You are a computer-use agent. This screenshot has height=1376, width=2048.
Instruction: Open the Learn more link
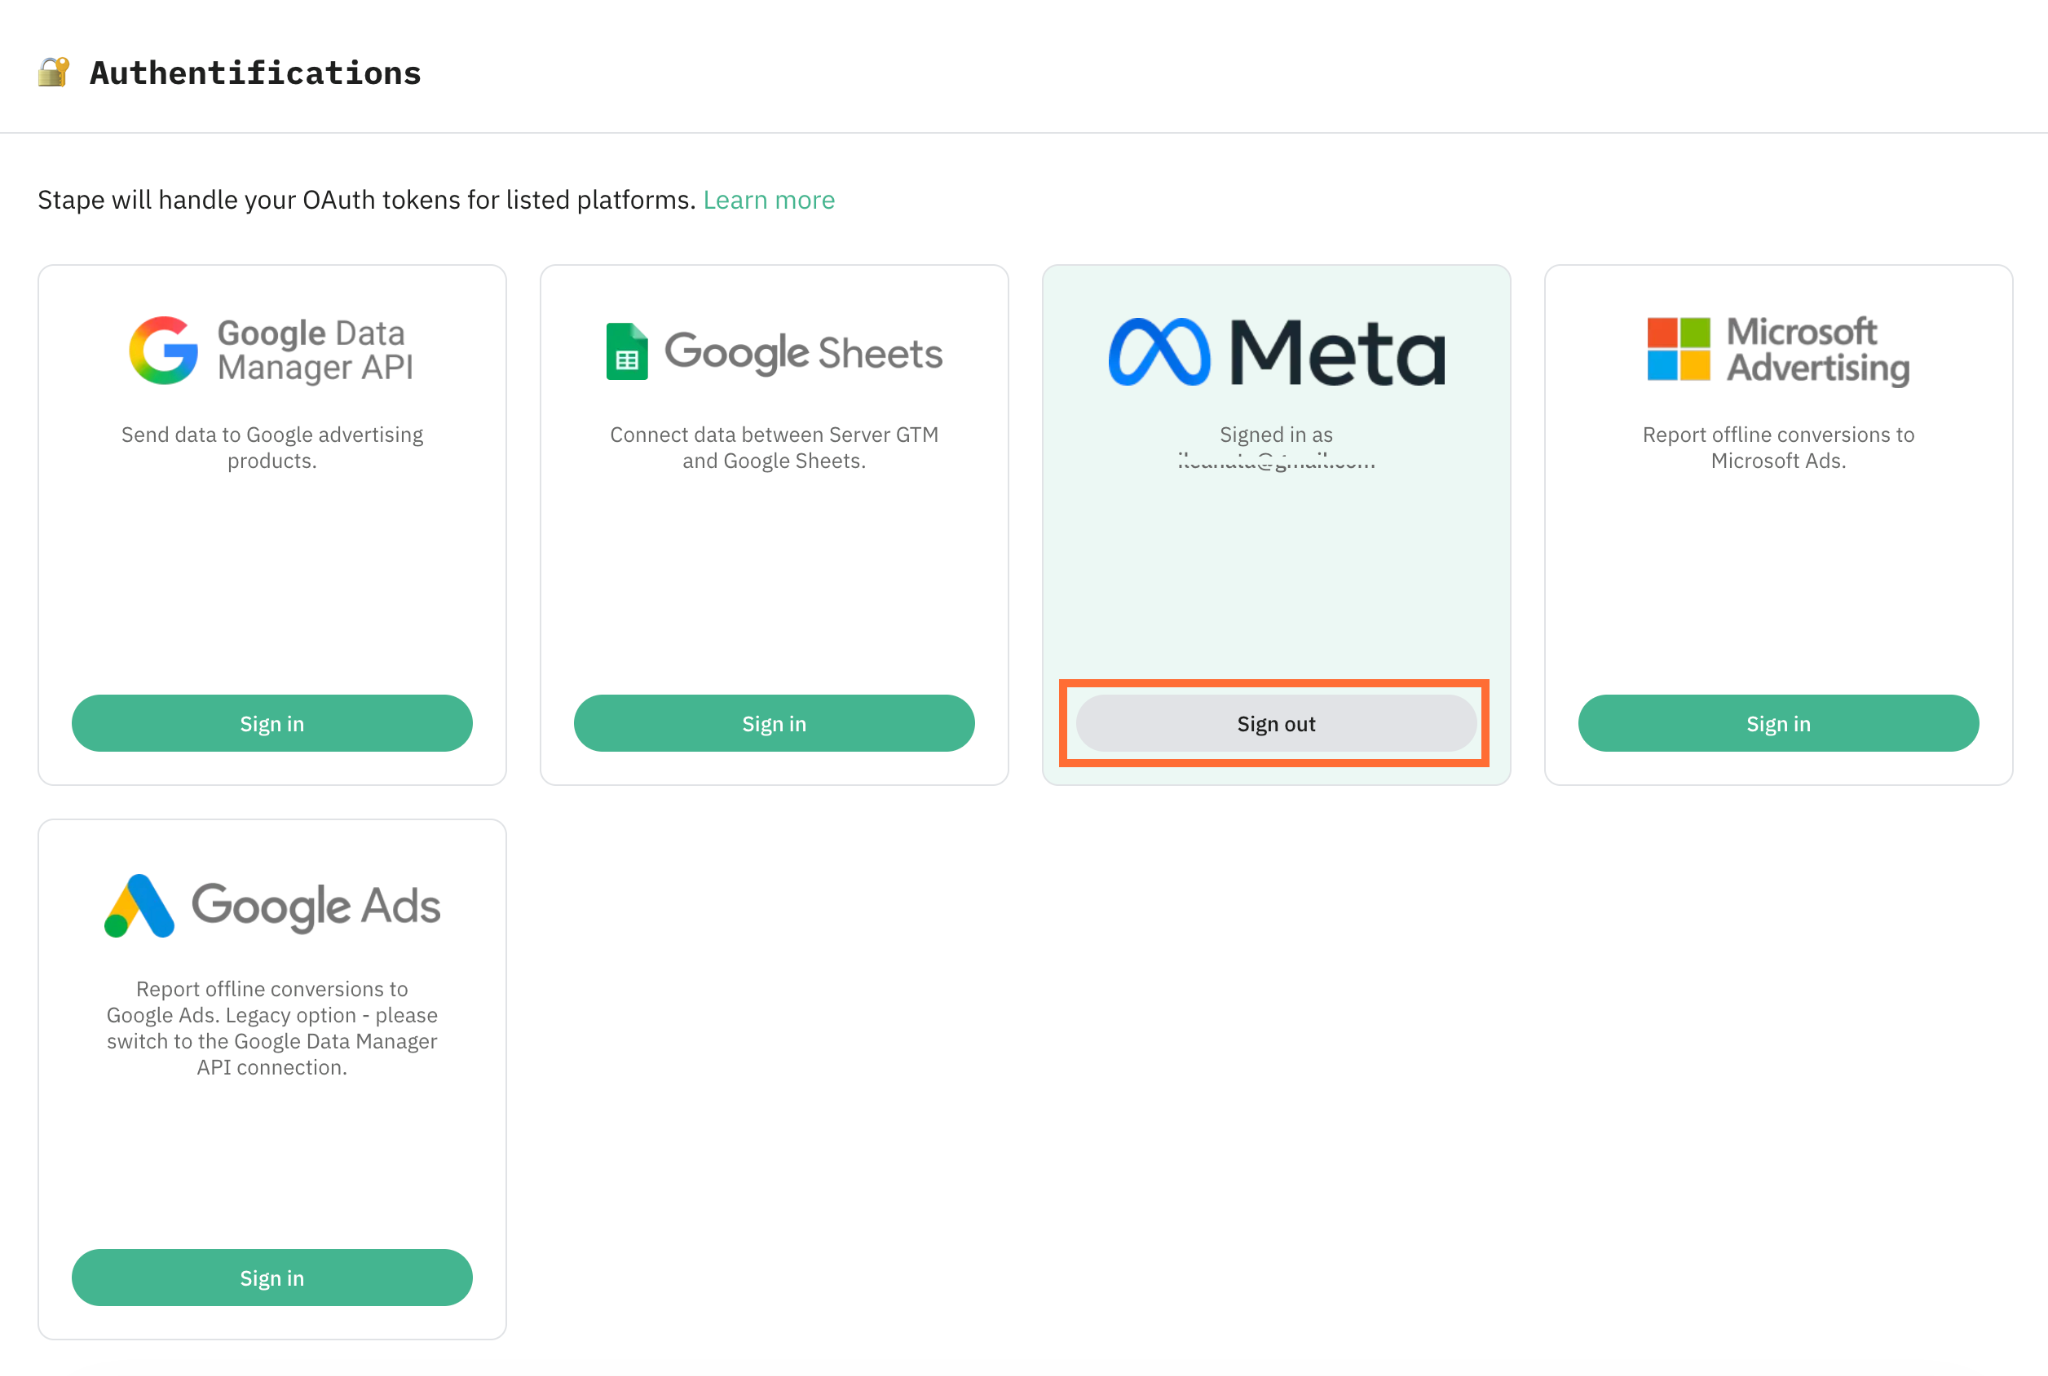[x=769, y=200]
